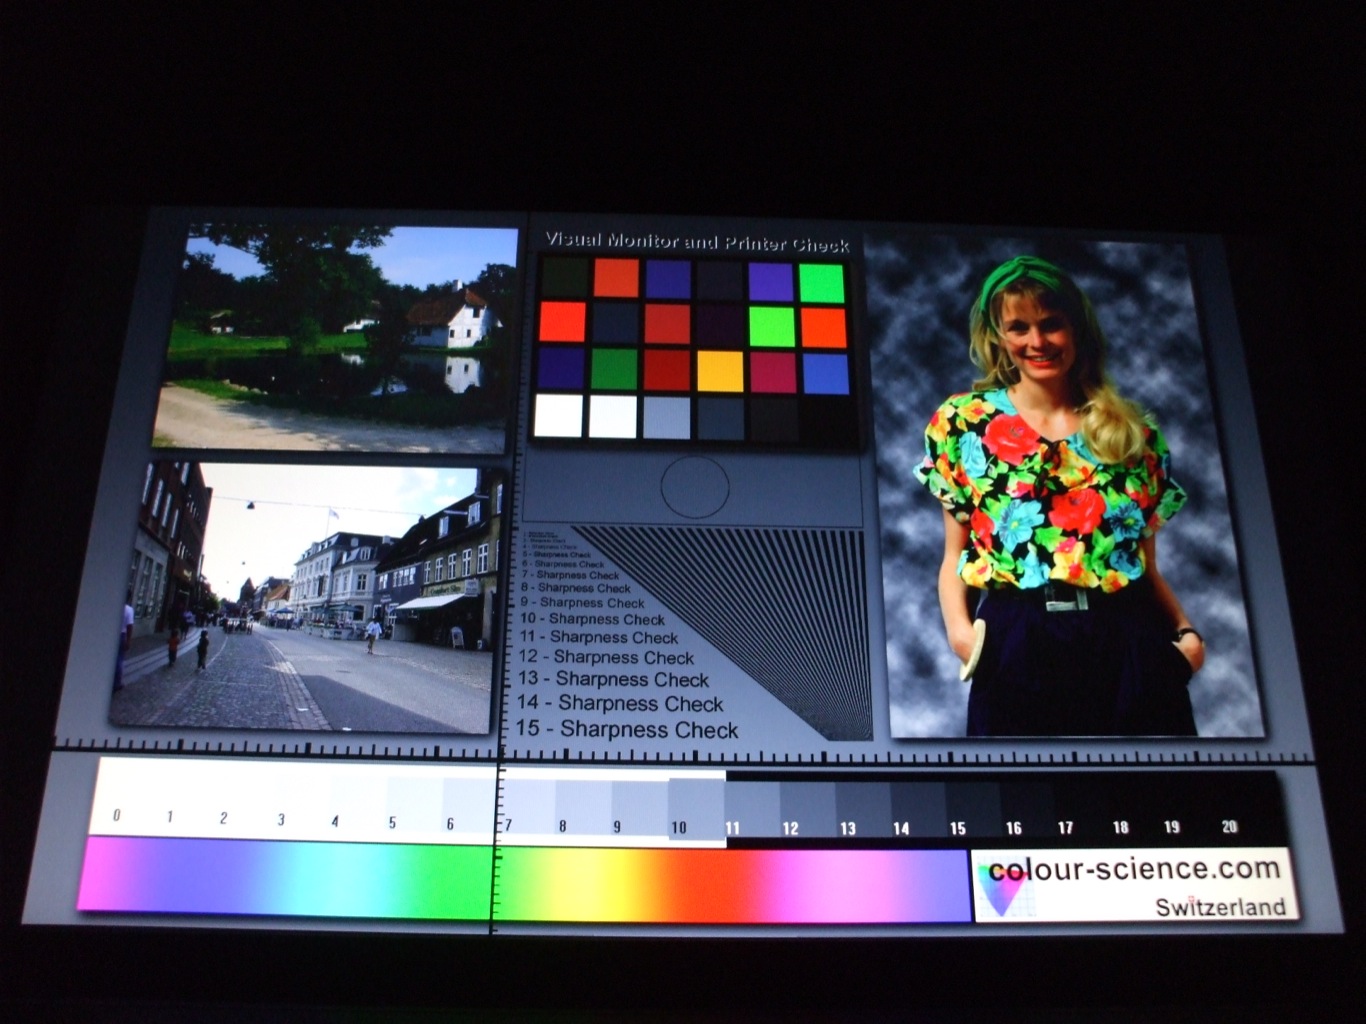Click the "Switzerland" label
1366x1024 pixels.
click(x=1220, y=907)
